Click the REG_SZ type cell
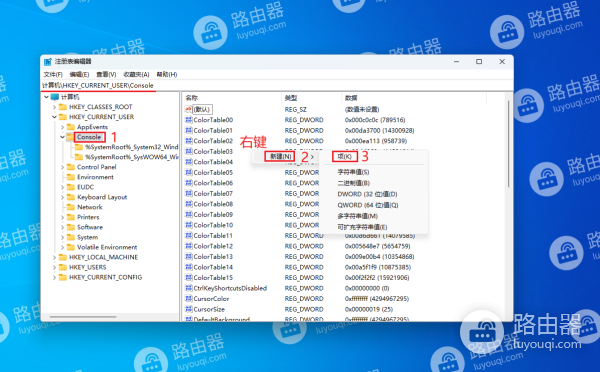The width and height of the screenshot is (600, 372). coord(295,109)
